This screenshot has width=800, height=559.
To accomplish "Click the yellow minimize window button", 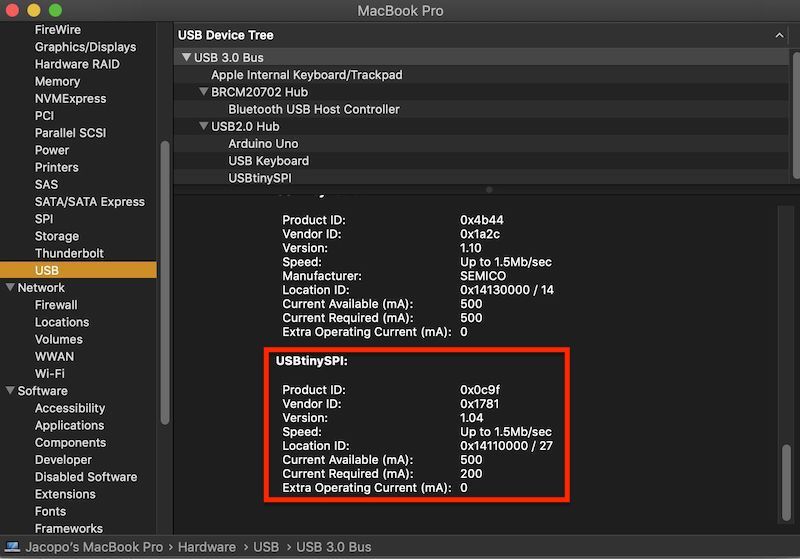I will coord(34,10).
